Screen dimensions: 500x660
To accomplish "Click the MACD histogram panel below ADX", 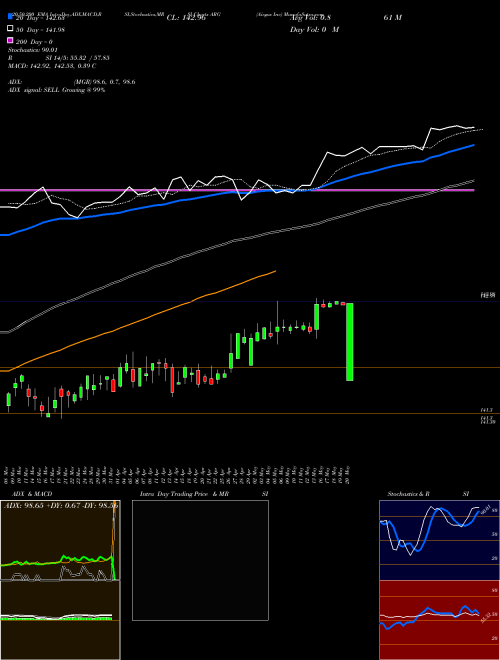I will tap(60, 620).
